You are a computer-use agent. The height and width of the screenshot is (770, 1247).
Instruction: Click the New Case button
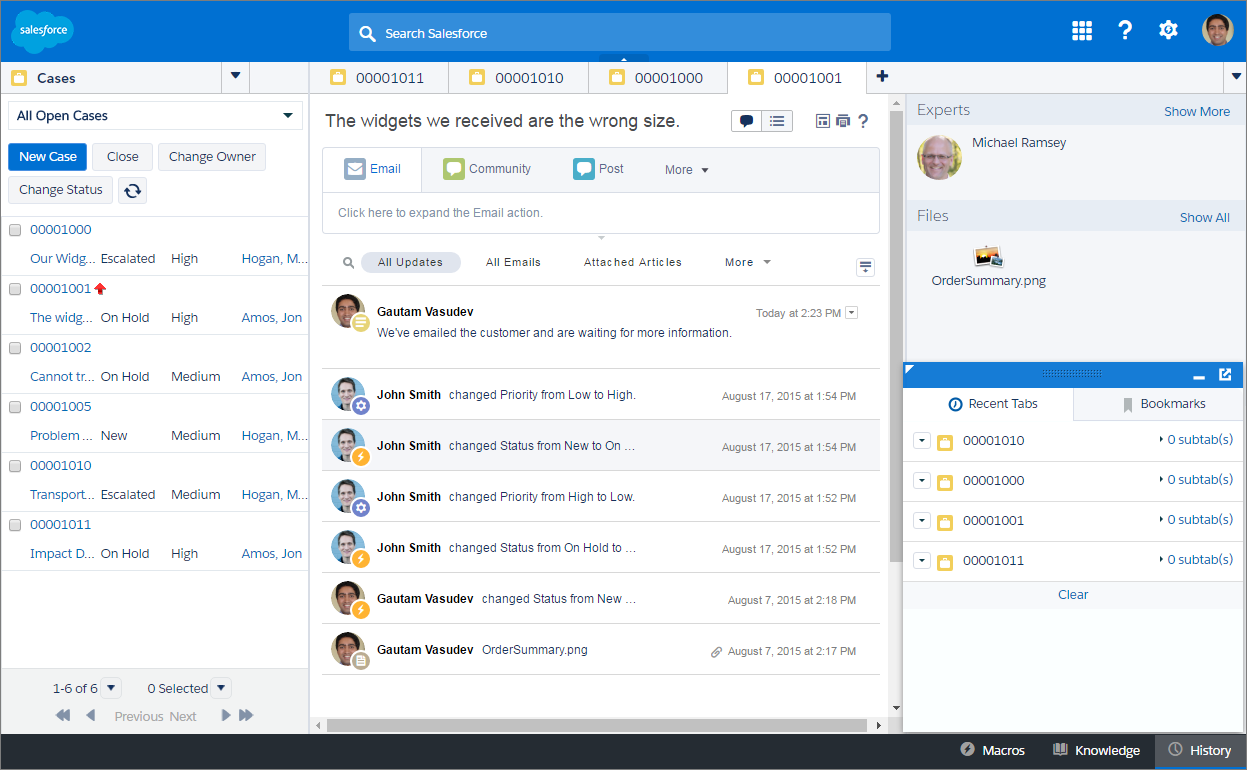coord(47,156)
